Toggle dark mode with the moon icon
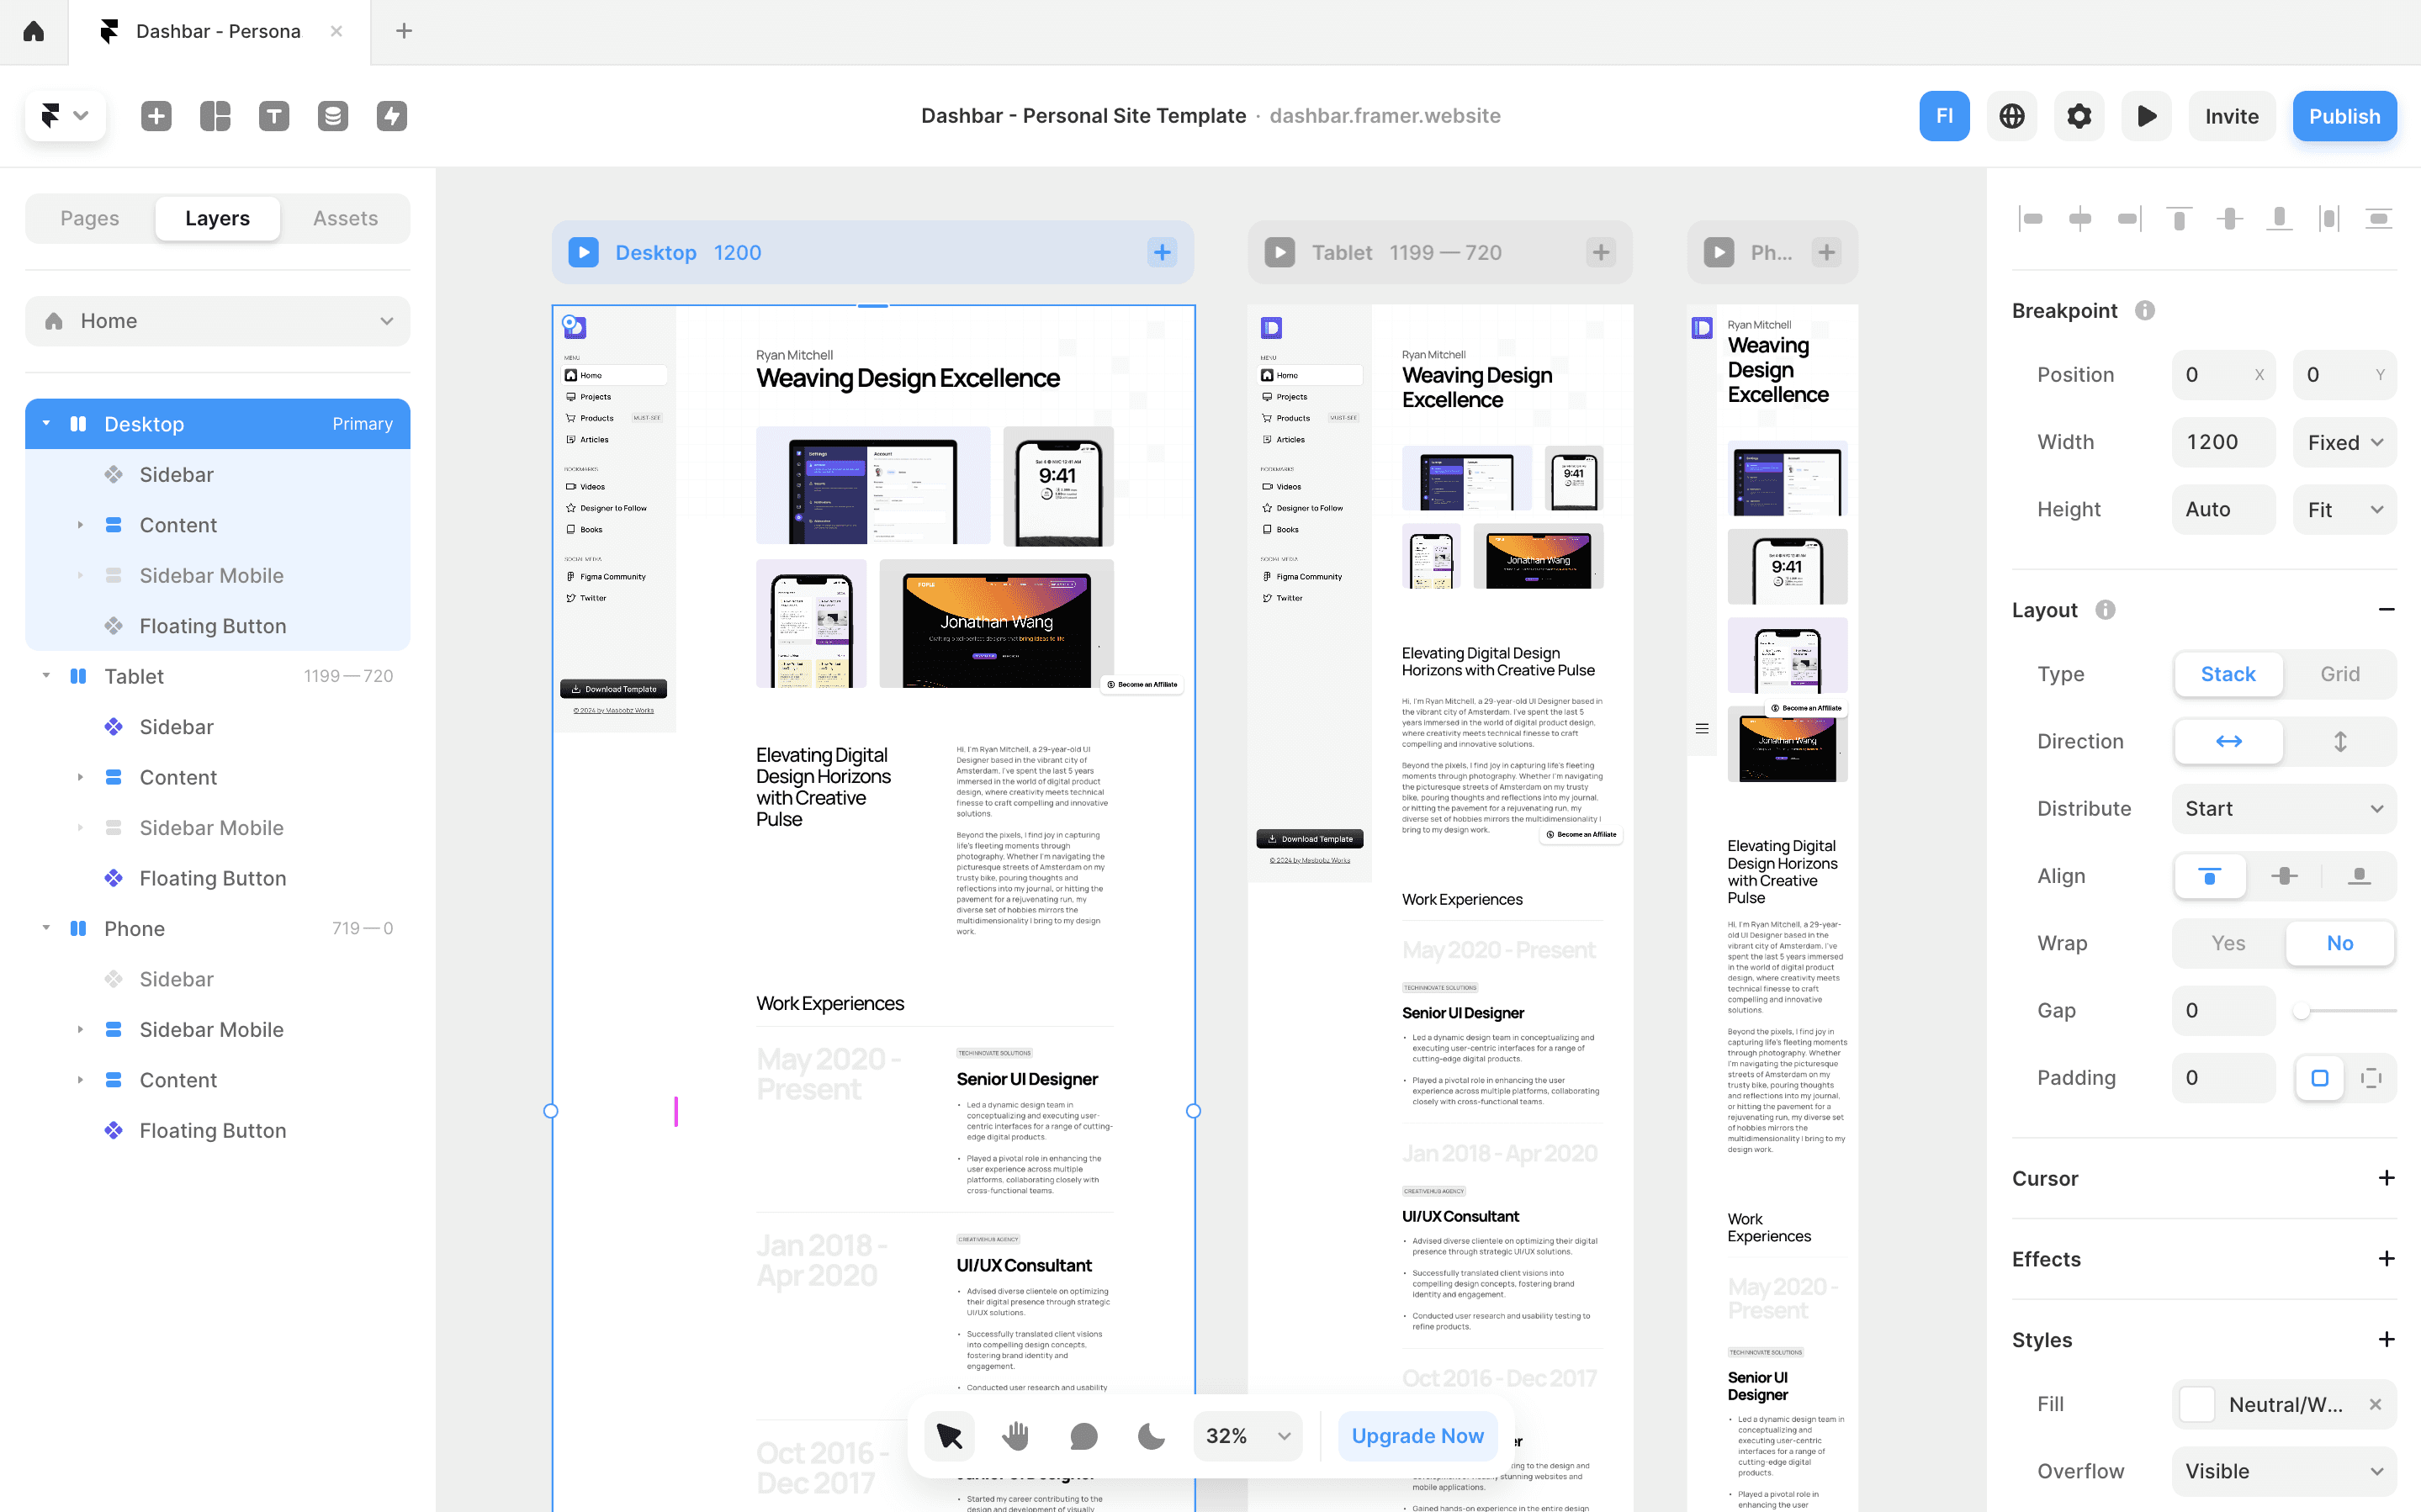The height and width of the screenshot is (1512, 2421). [1150, 1435]
